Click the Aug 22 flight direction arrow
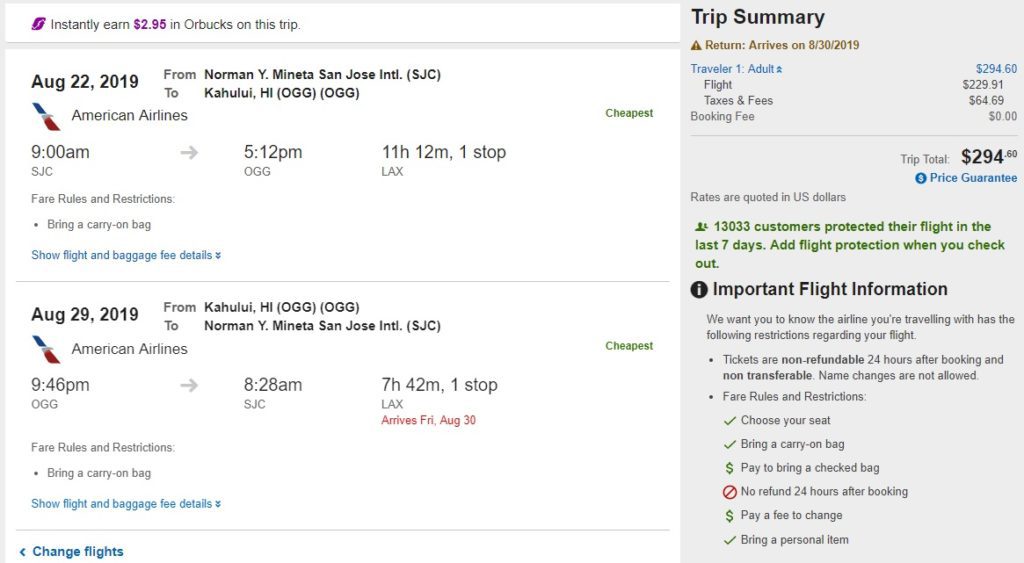Image resolution: width=1024 pixels, height=563 pixels. (189, 153)
